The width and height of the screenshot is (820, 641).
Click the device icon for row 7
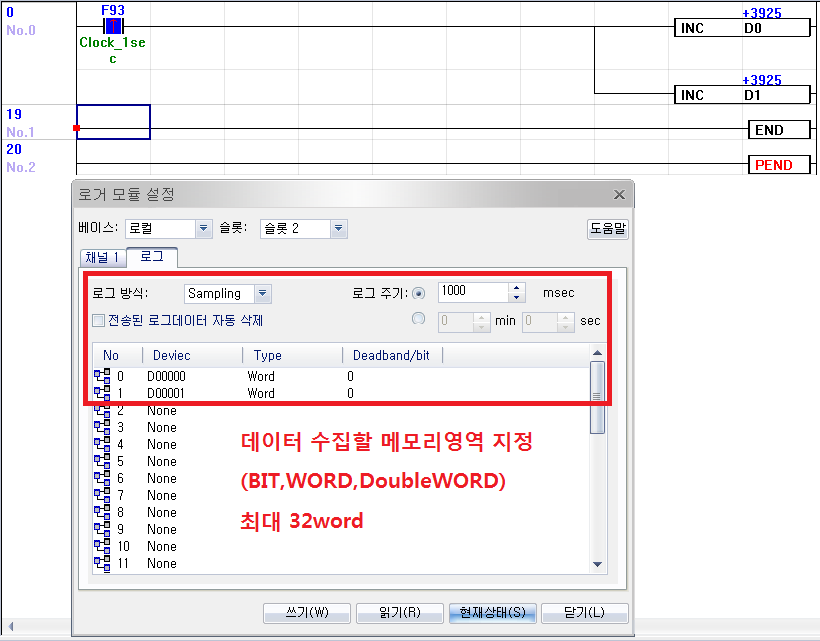coord(102,495)
